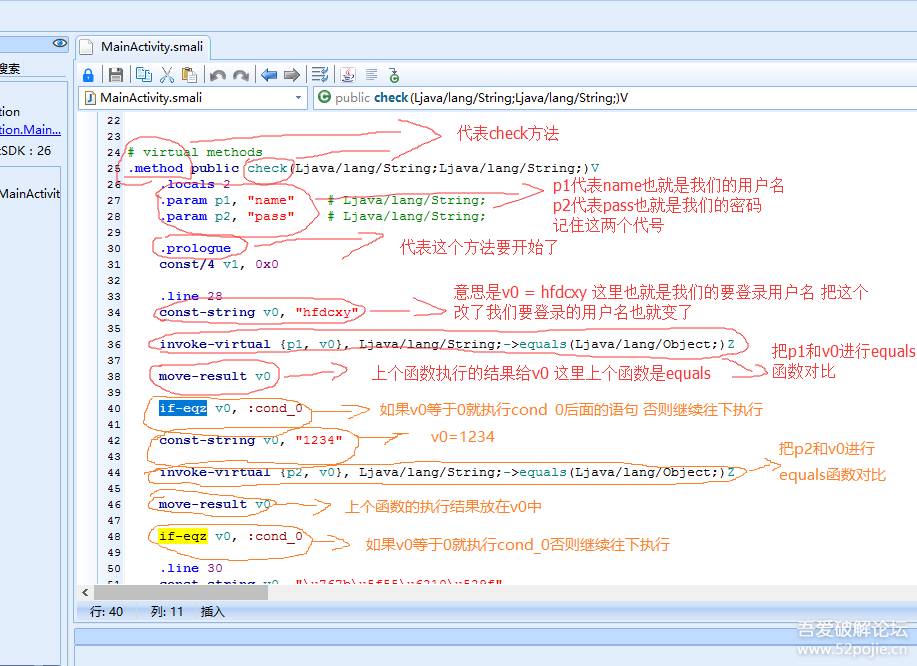The image size is (917, 666).
Task: Click 插入 insert mode in status bar
Action: [x=212, y=612]
